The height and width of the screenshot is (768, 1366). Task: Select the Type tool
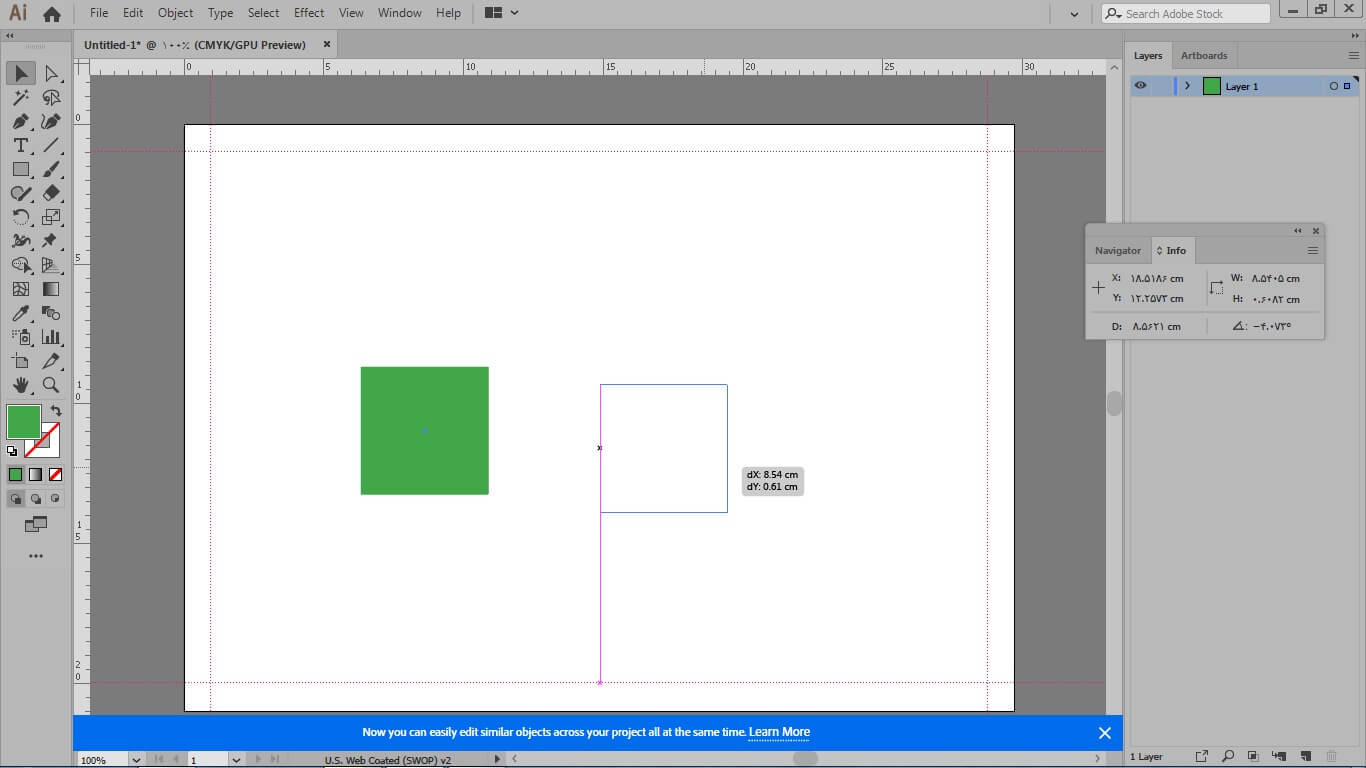pos(20,145)
